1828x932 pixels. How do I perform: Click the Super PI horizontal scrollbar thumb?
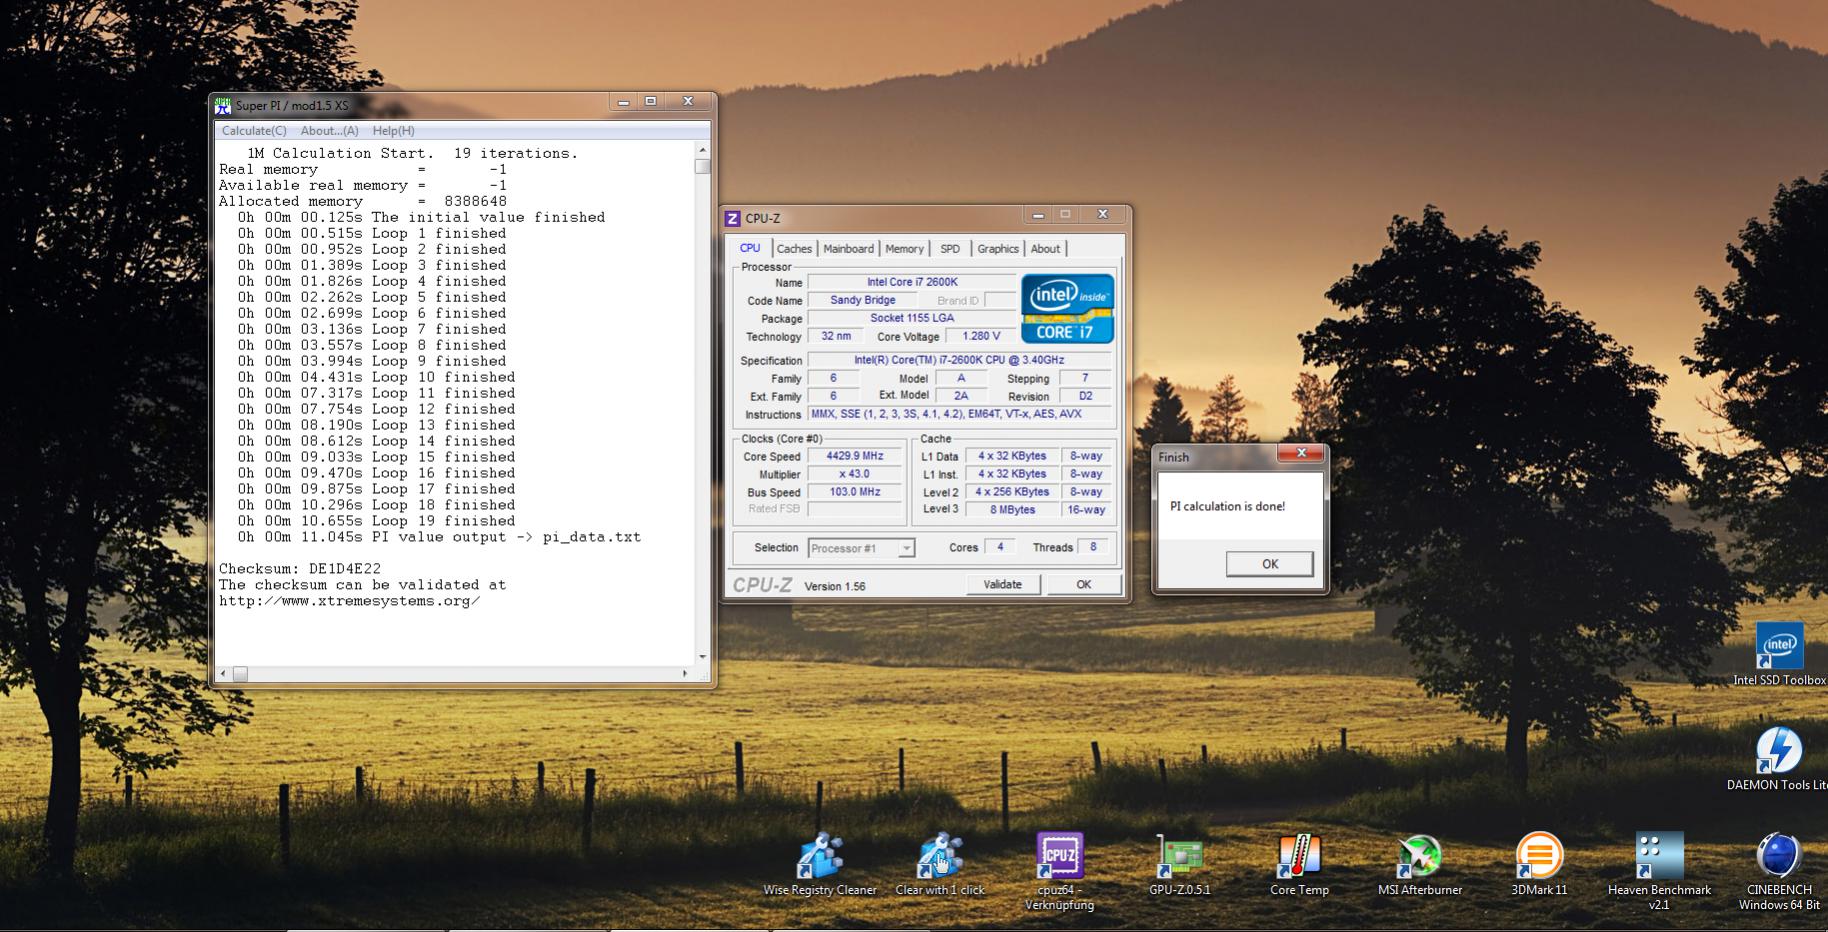pos(240,674)
